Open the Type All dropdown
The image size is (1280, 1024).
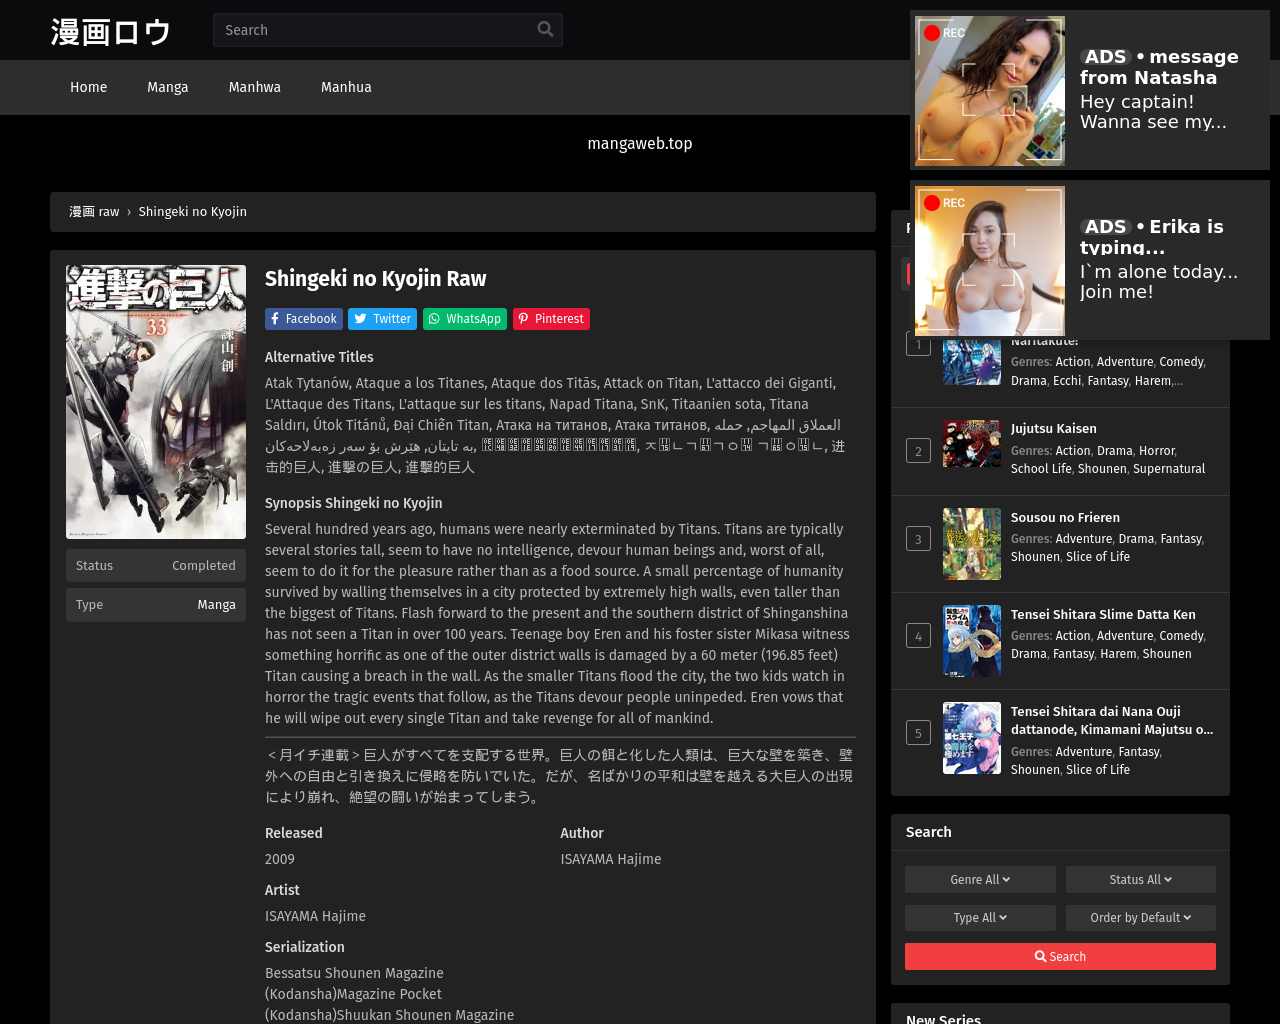[x=980, y=918]
